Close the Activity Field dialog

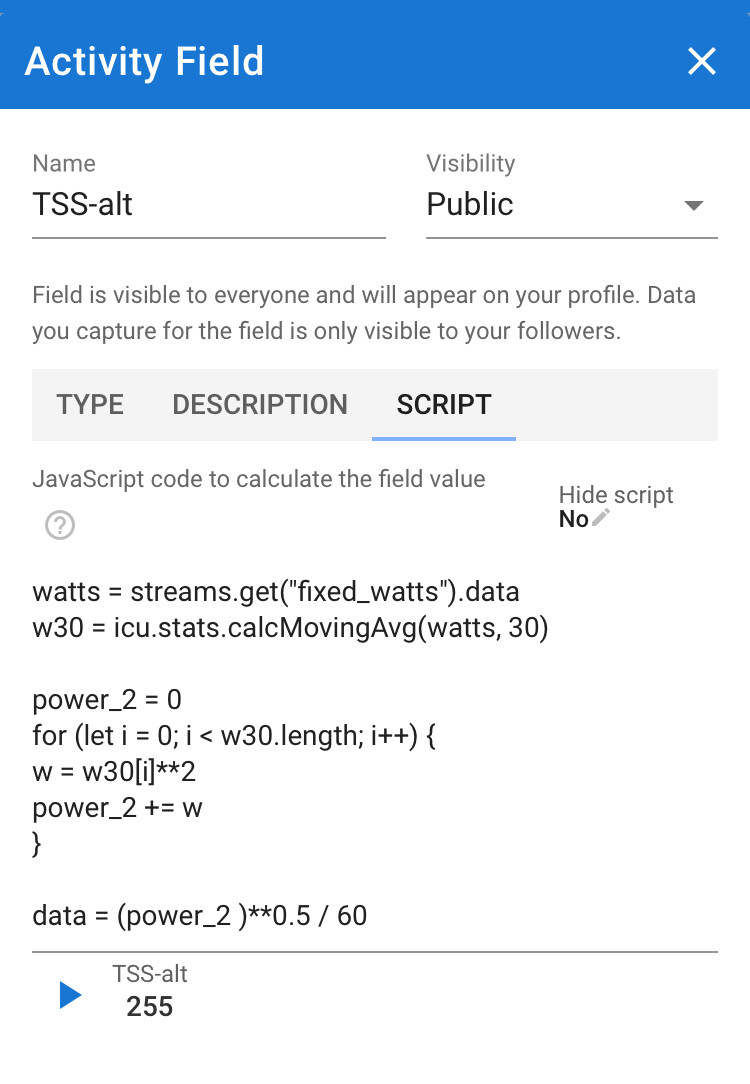point(702,62)
